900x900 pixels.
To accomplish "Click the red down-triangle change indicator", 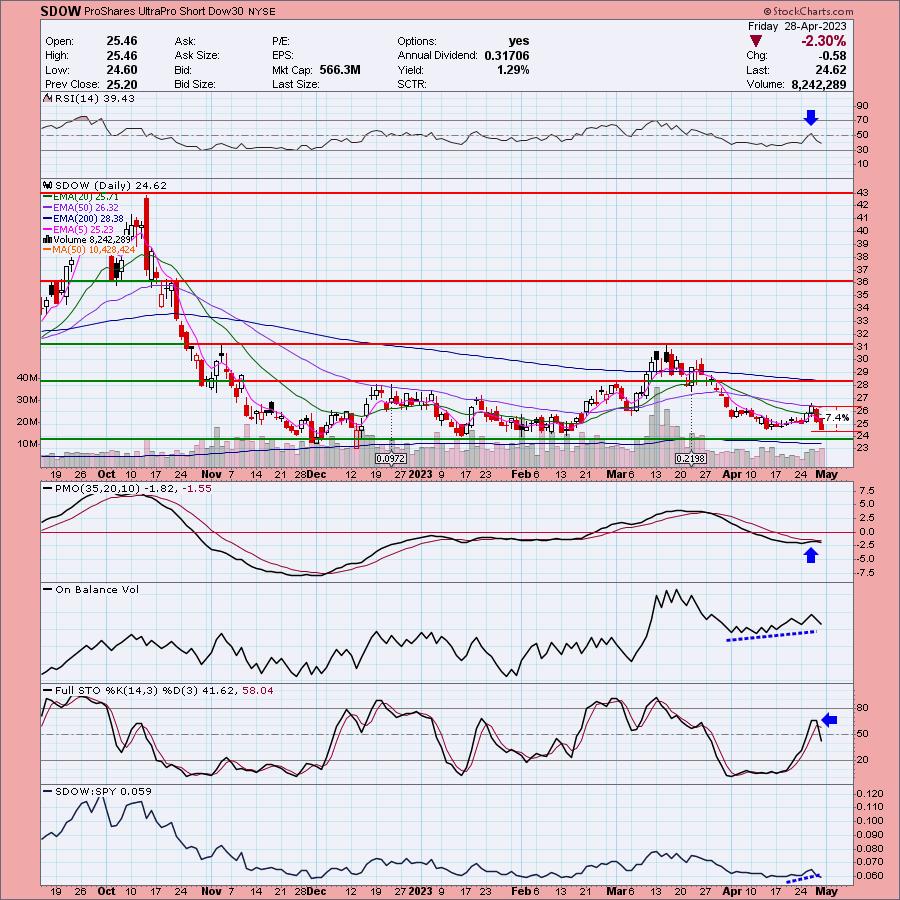I will [756, 41].
